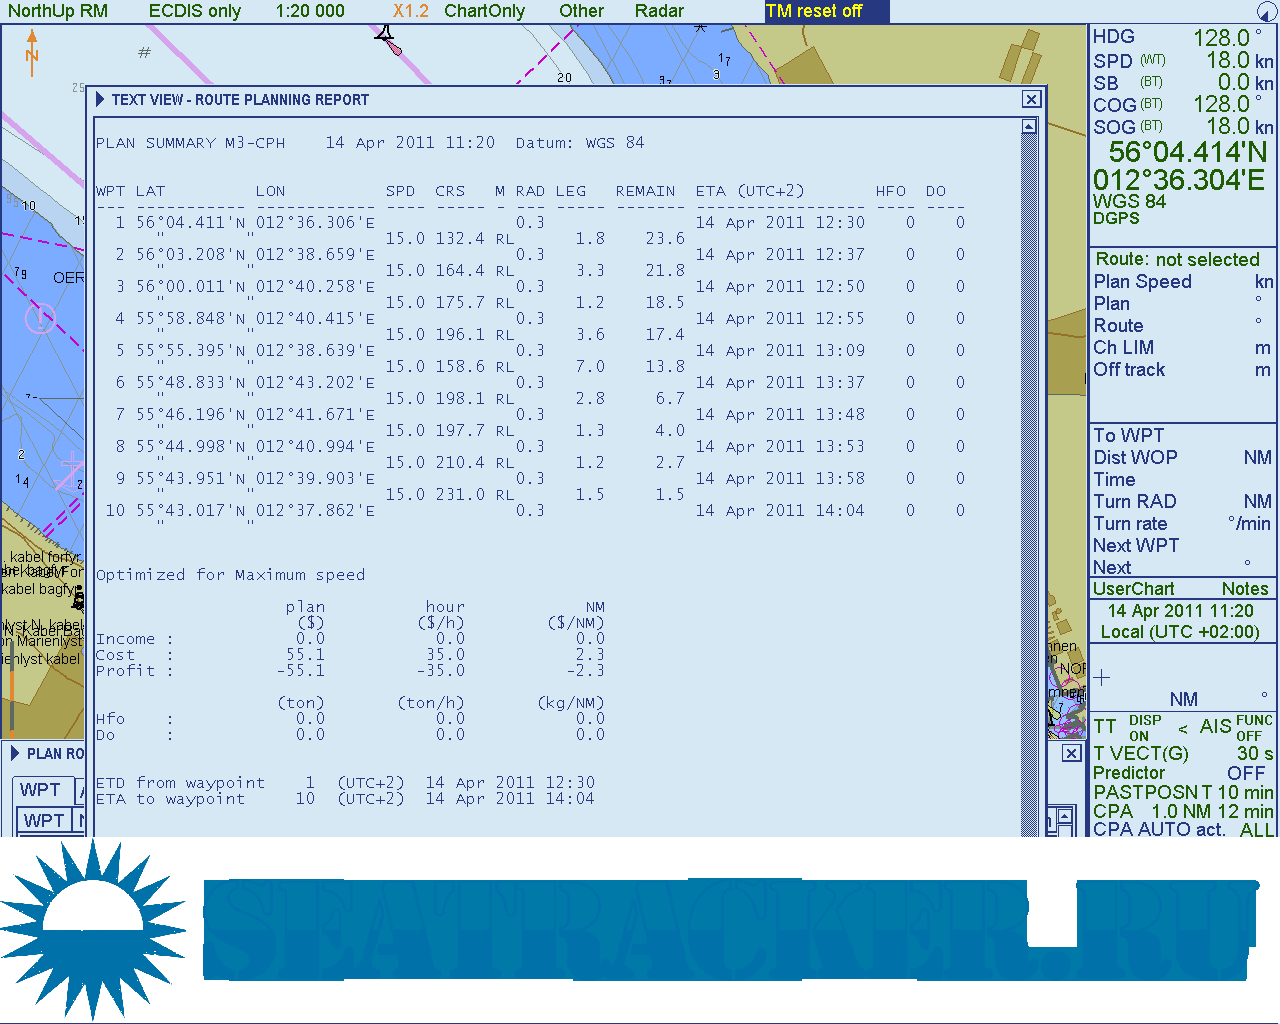This screenshot has height=1024, width=1280.
Task: Click the UserChart button
Action: point(1133,589)
